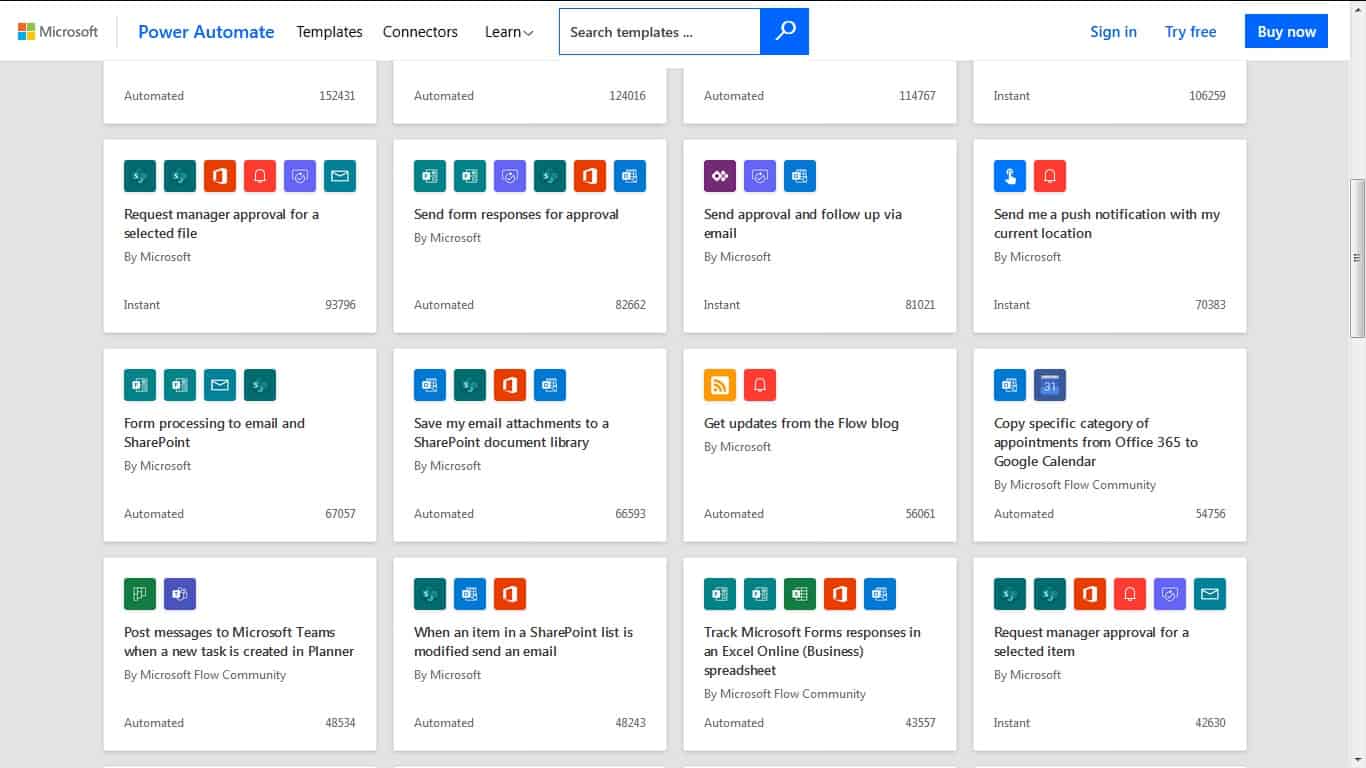
Task: Open the Templates menu item
Action: (x=329, y=32)
